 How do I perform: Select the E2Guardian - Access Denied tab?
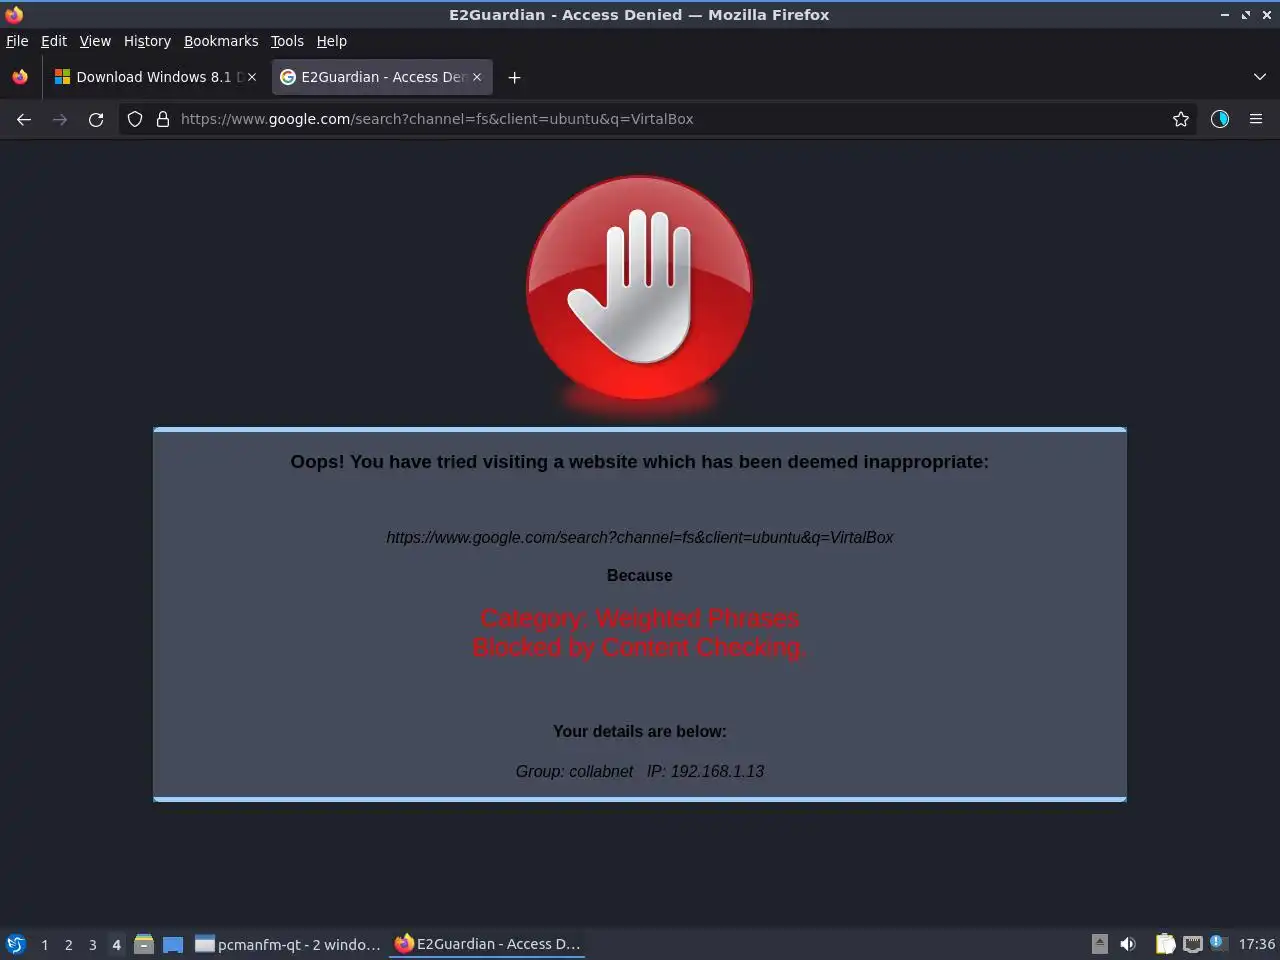(x=381, y=77)
